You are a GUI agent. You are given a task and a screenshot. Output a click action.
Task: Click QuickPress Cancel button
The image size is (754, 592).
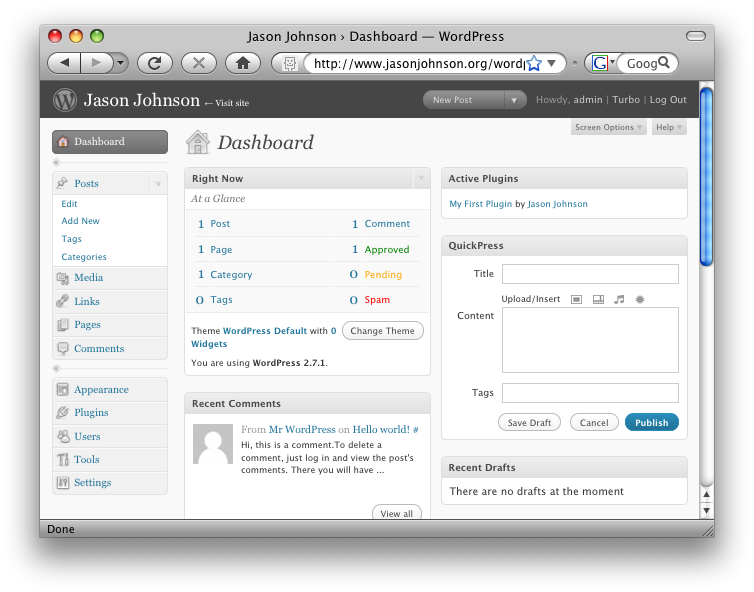(x=594, y=423)
